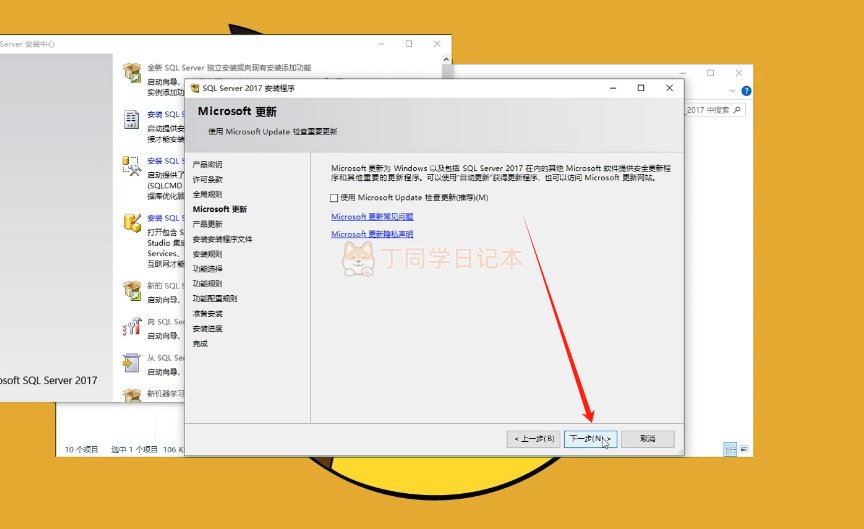Click the box icon beside 新机器学习
Viewport: 864px width, 529px height.
[x=132, y=395]
